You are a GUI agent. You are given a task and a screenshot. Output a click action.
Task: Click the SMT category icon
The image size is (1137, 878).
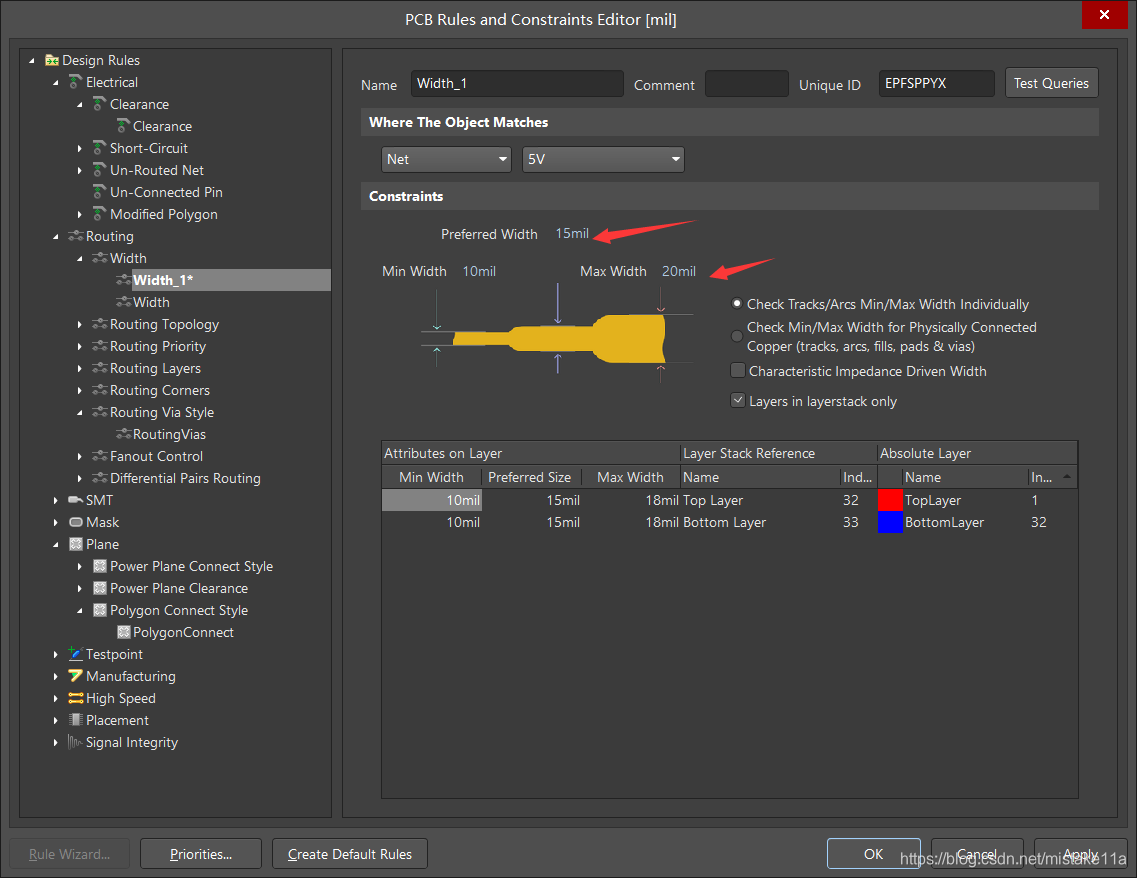click(75, 501)
